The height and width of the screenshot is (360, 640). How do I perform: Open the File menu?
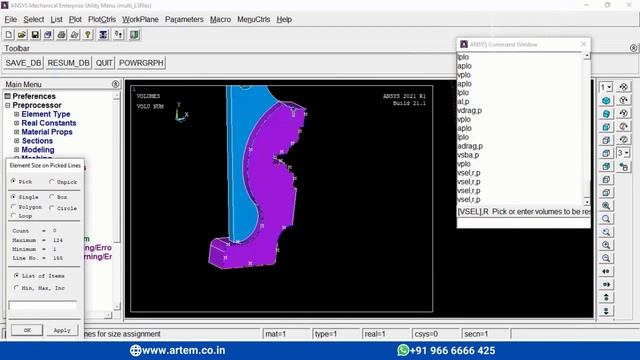point(11,19)
